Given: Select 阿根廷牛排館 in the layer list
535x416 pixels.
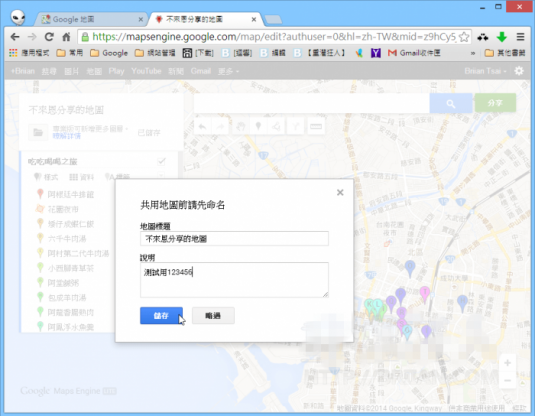Looking at the screenshot, I should (x=71, y=194).
